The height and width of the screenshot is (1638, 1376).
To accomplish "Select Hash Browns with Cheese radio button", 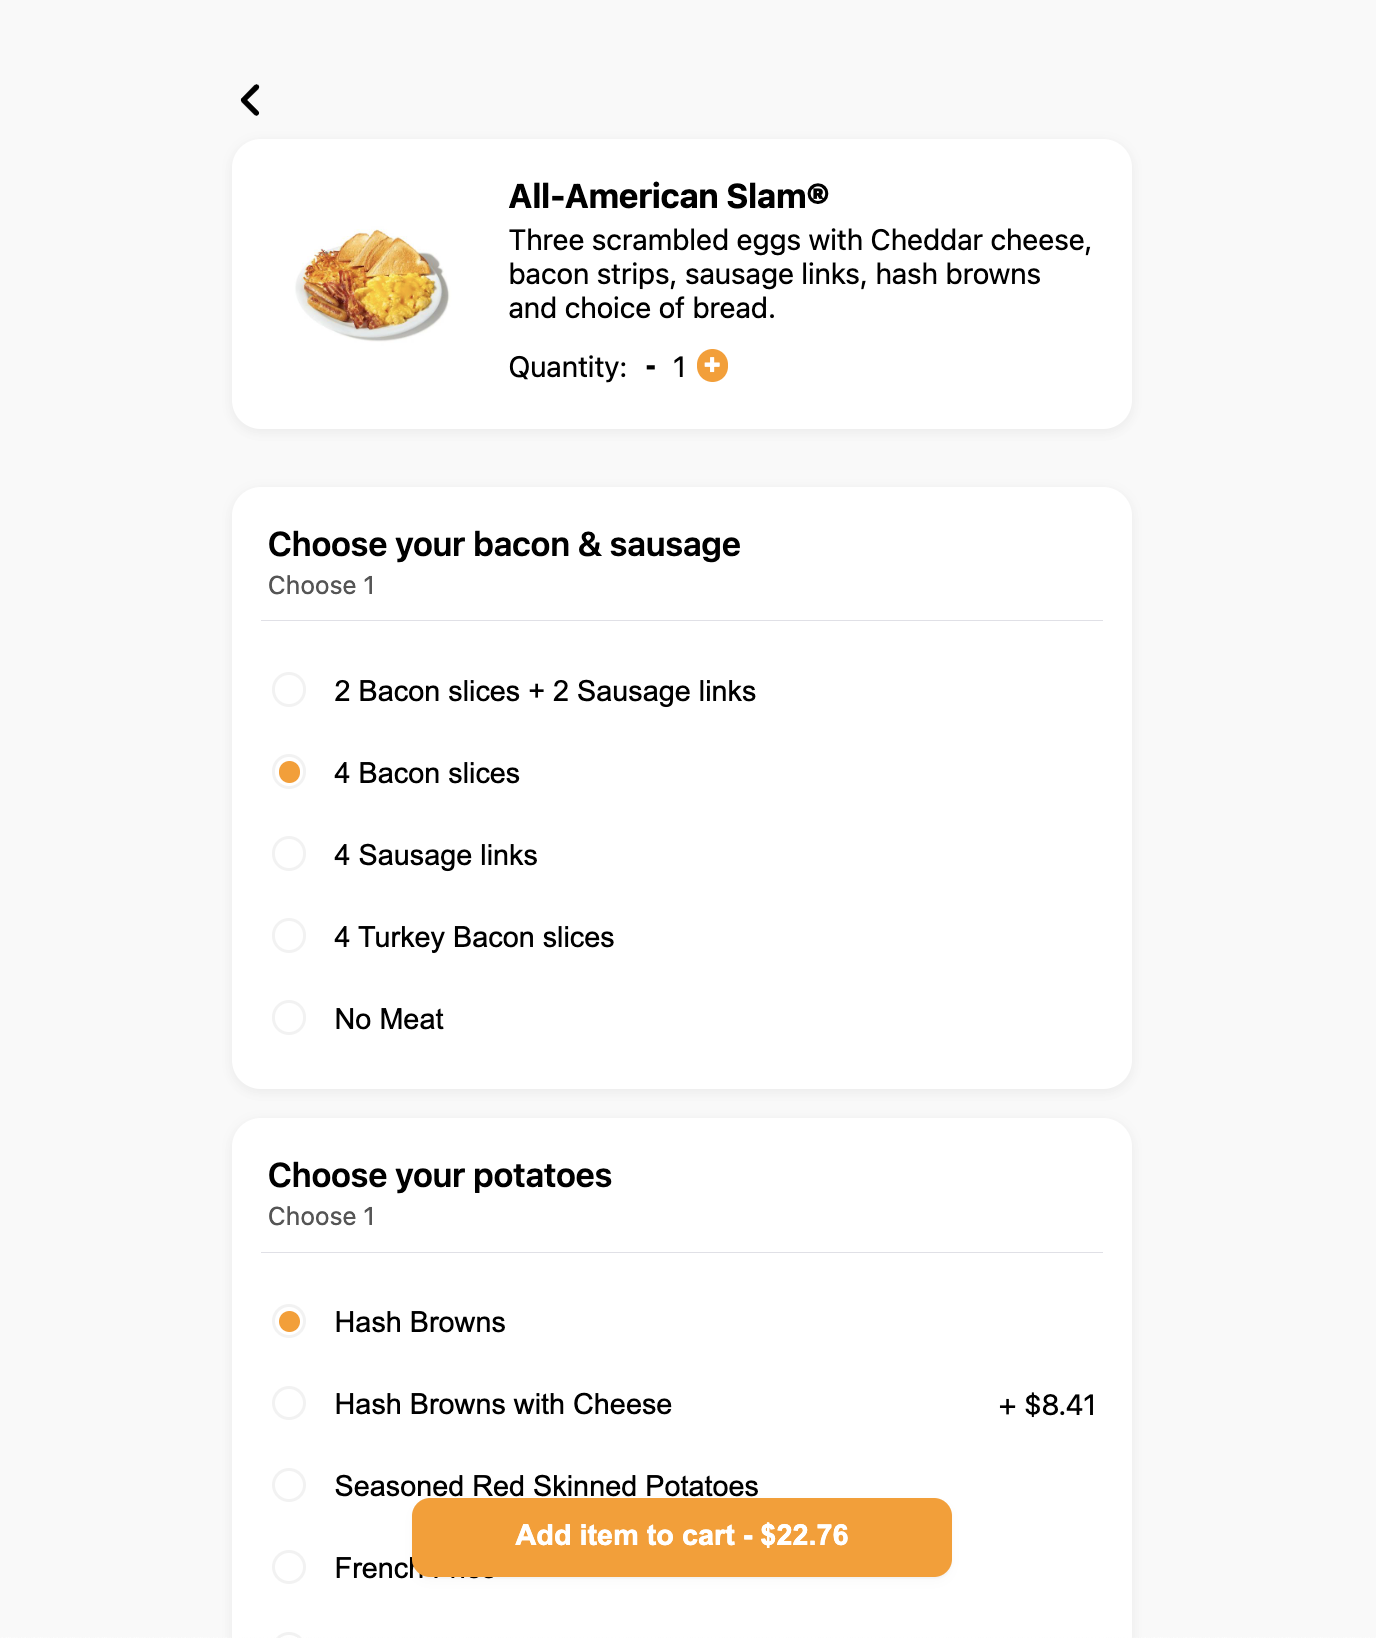I will pyautogui.click(x=289, y=1403).
